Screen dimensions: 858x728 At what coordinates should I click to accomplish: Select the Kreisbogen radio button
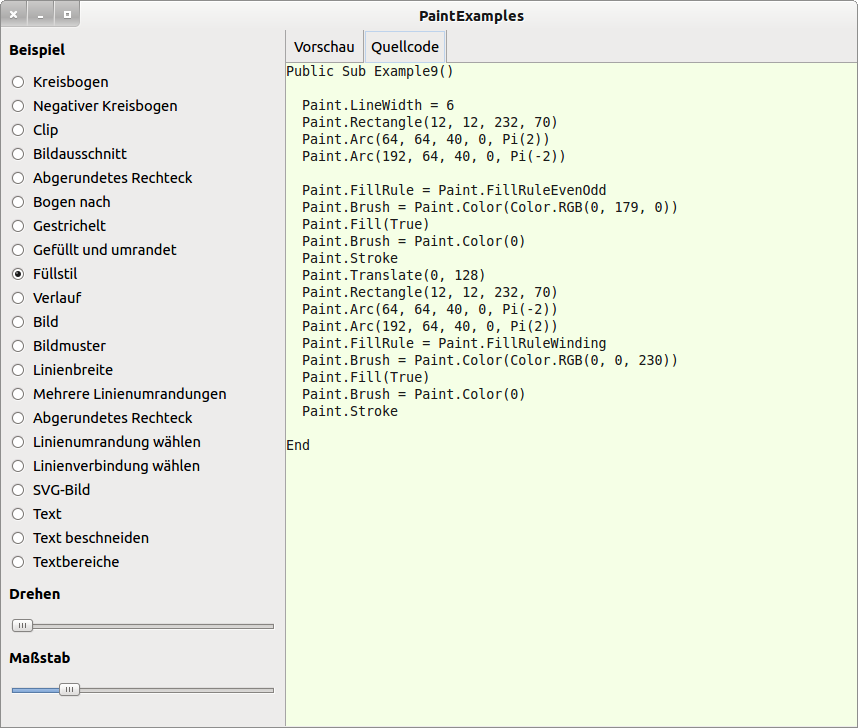[x=17, y=82]
